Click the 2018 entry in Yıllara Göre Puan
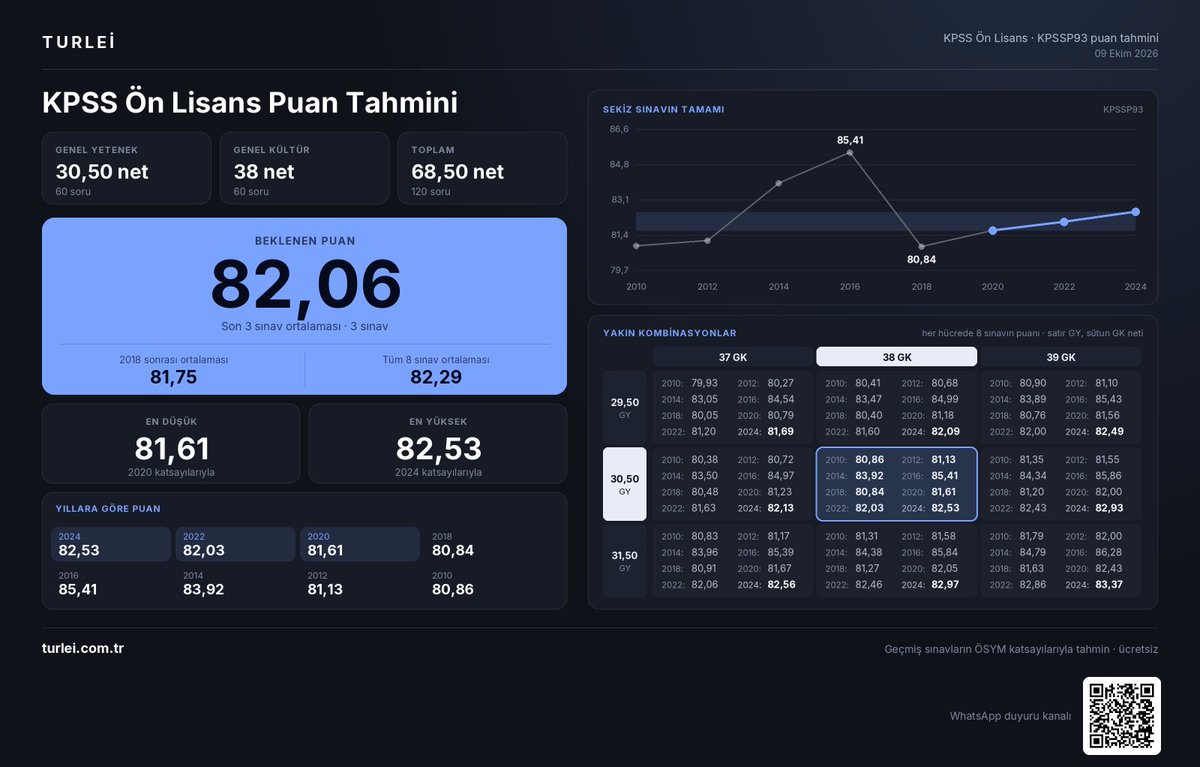Screen dimensions: 1200x767 [453, 544]
